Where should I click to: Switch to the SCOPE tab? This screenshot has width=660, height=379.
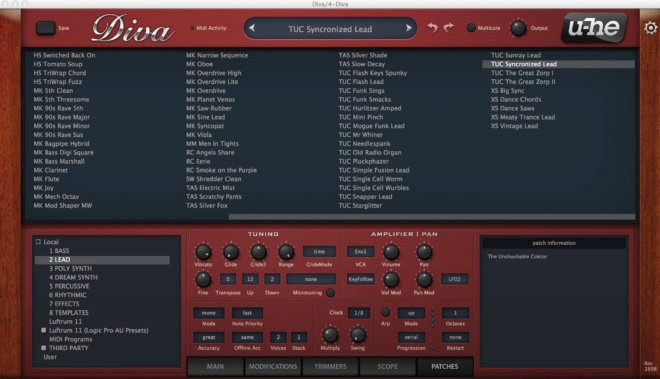[x=388, y=366]
